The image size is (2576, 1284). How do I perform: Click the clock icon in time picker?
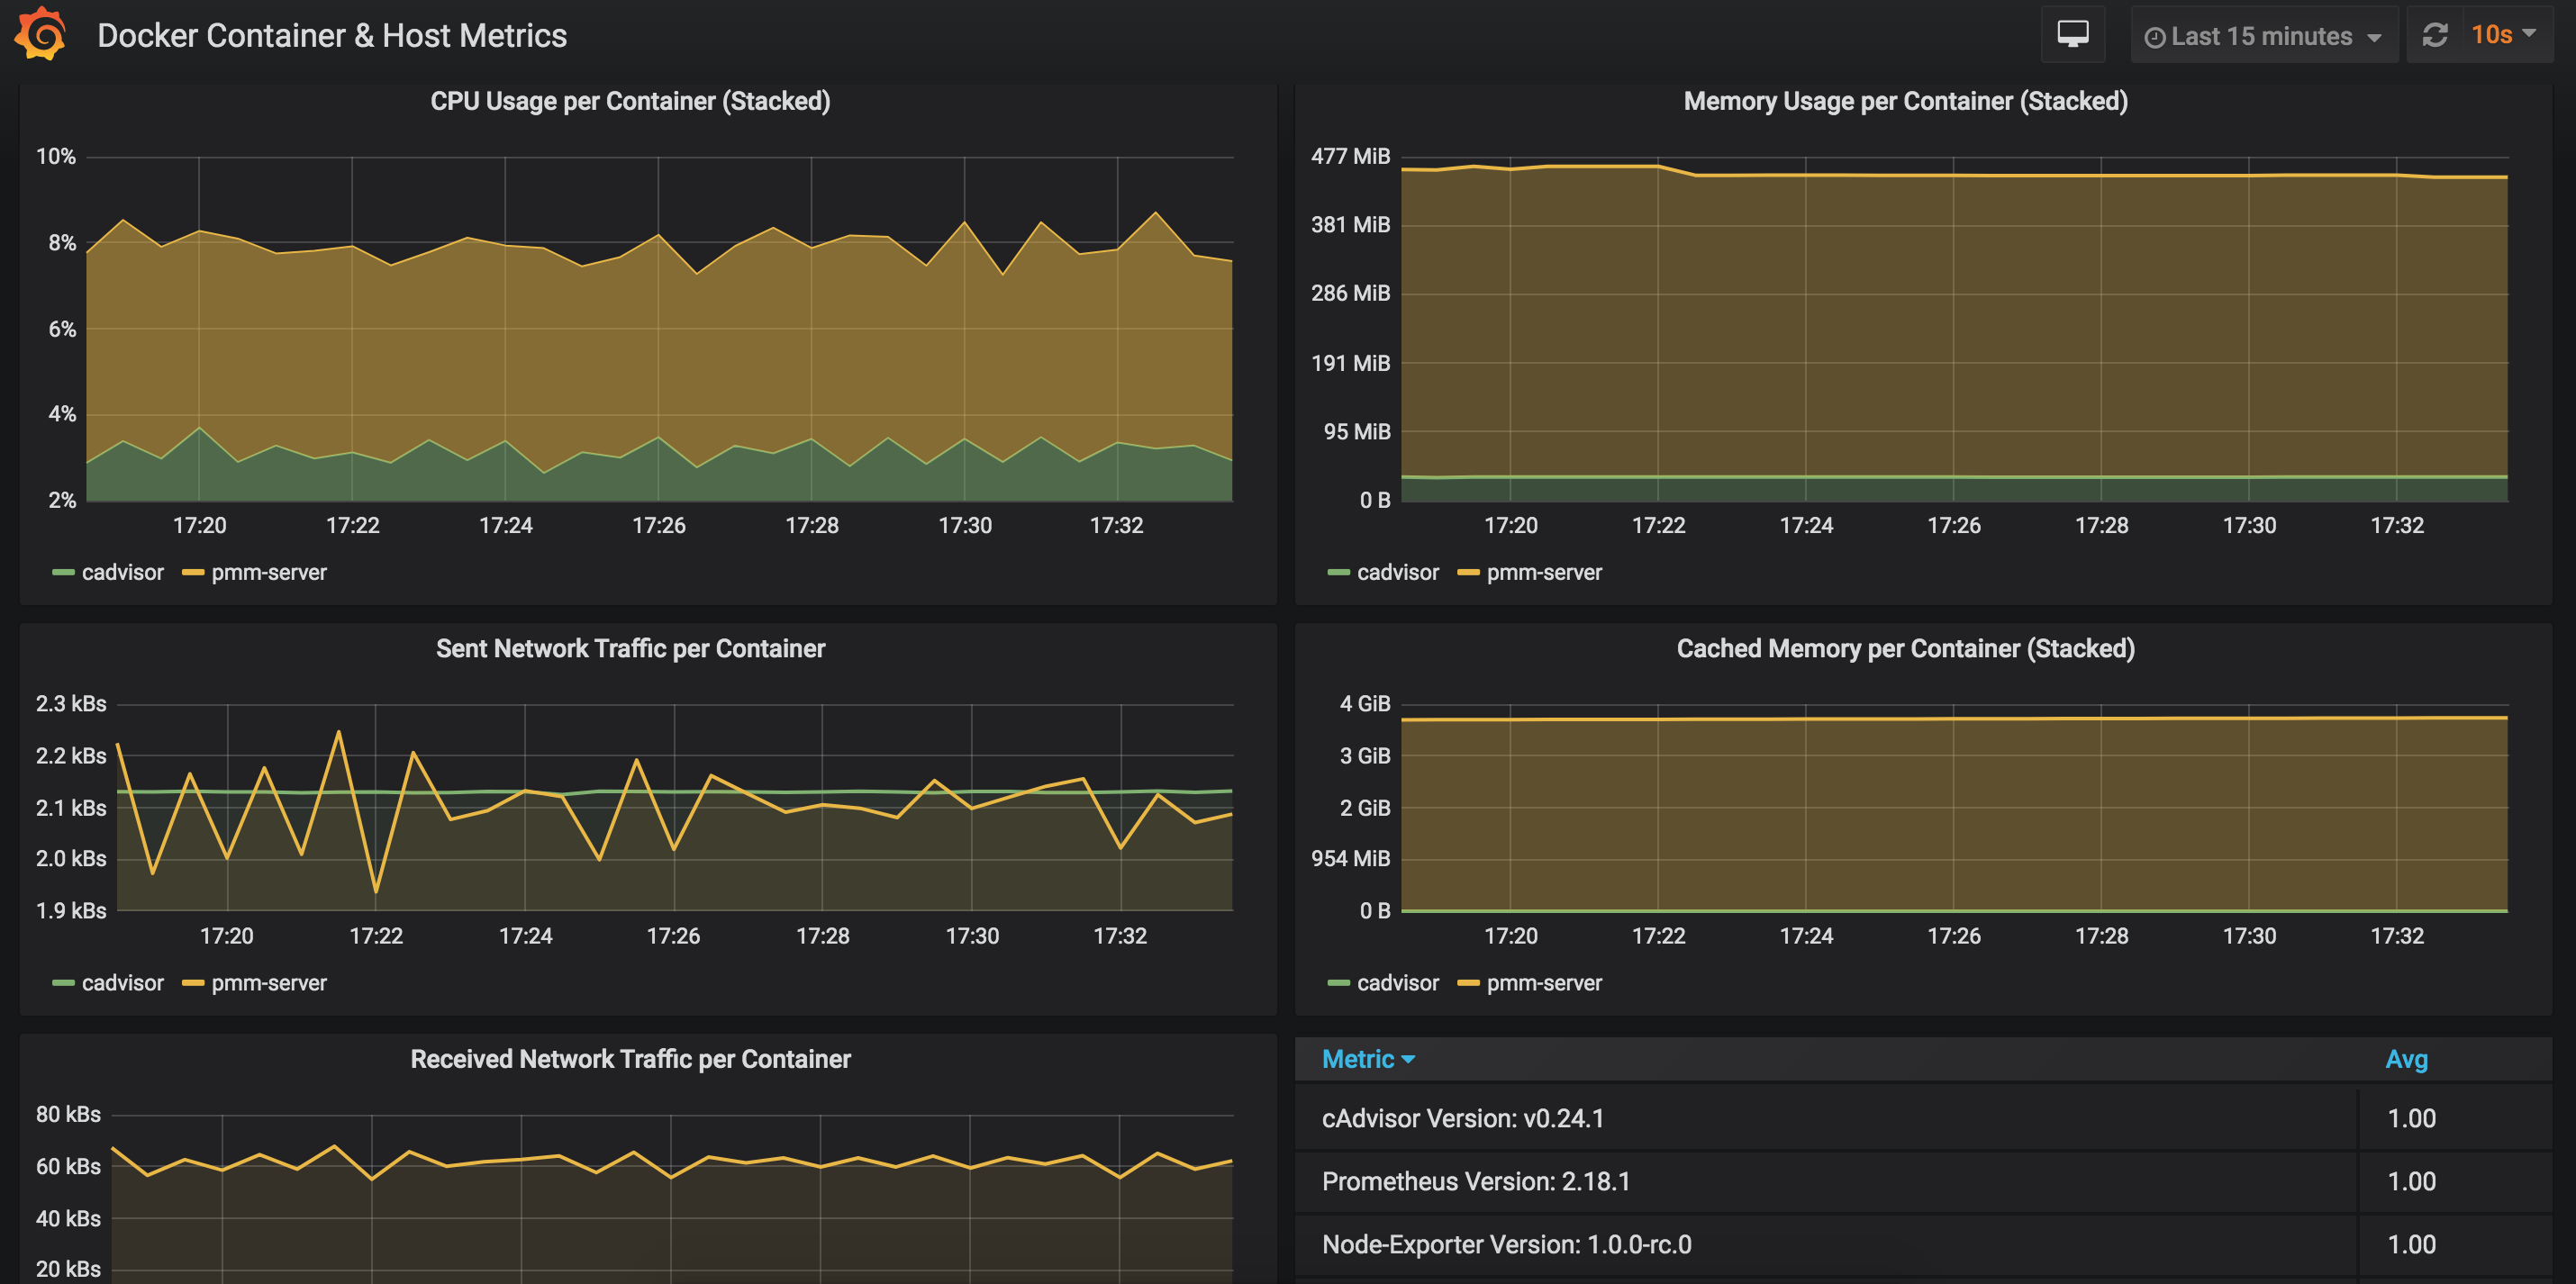[x=2155, y=37]
